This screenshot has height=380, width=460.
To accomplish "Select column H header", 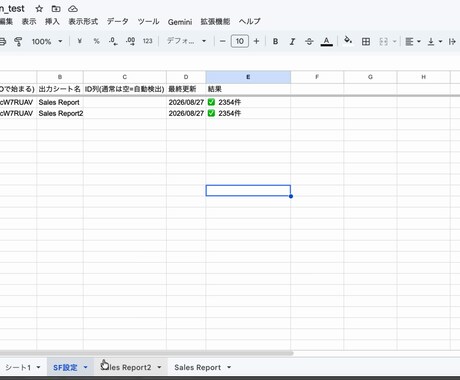I will pyautogui.click(x=424, y=77).
